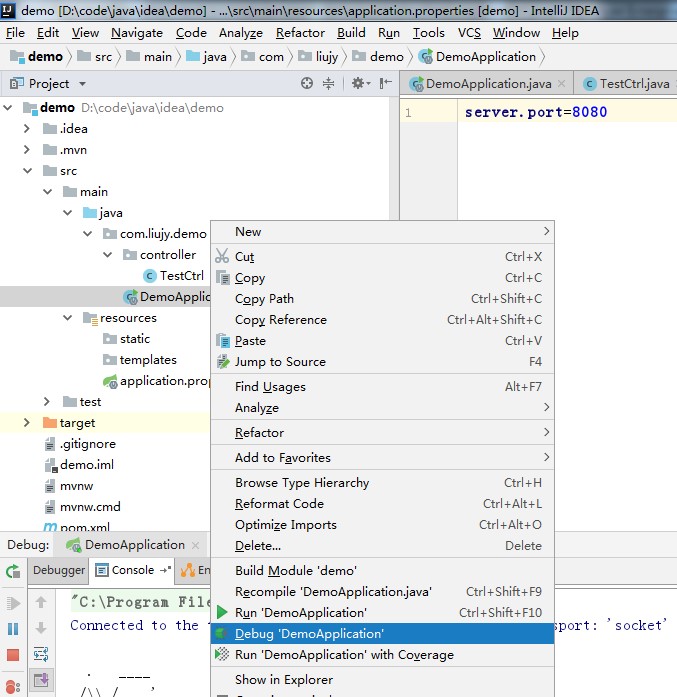Click the Rerun DemoApplication debug icon
Image resolution: width=677 pixels, height=697 pixels.
click(x=13, y=571)
